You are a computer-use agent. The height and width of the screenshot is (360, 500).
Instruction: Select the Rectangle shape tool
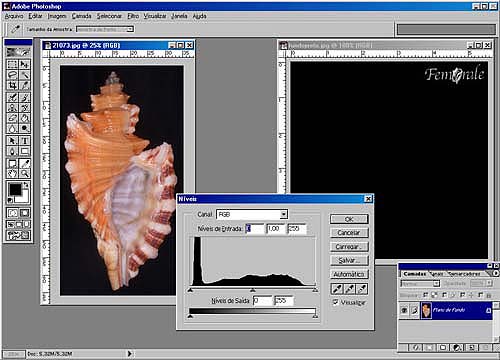[x=25, y=151]
